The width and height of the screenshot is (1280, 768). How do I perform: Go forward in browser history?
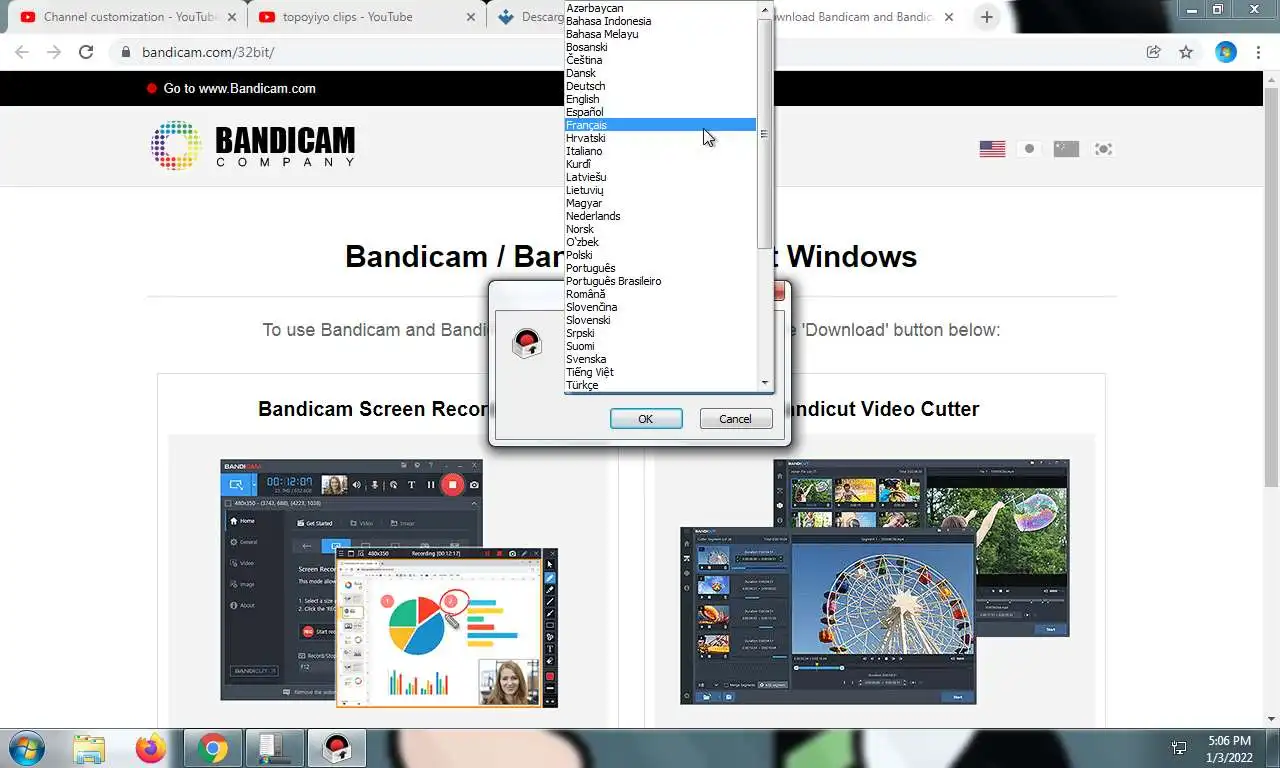(54, 52)
